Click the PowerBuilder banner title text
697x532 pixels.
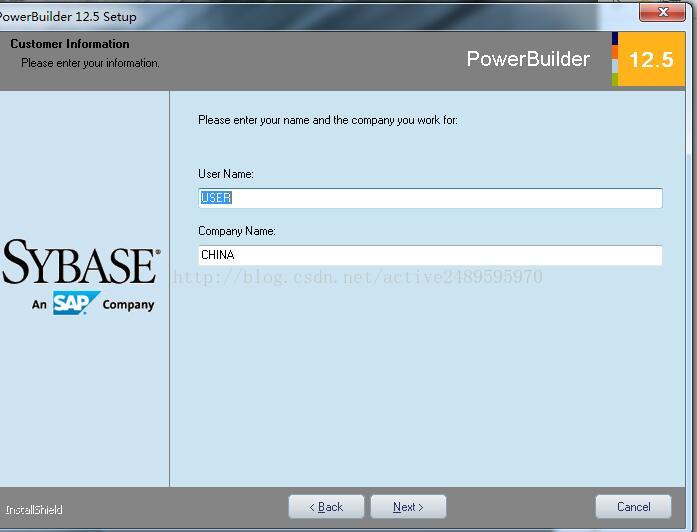point(528,59)
